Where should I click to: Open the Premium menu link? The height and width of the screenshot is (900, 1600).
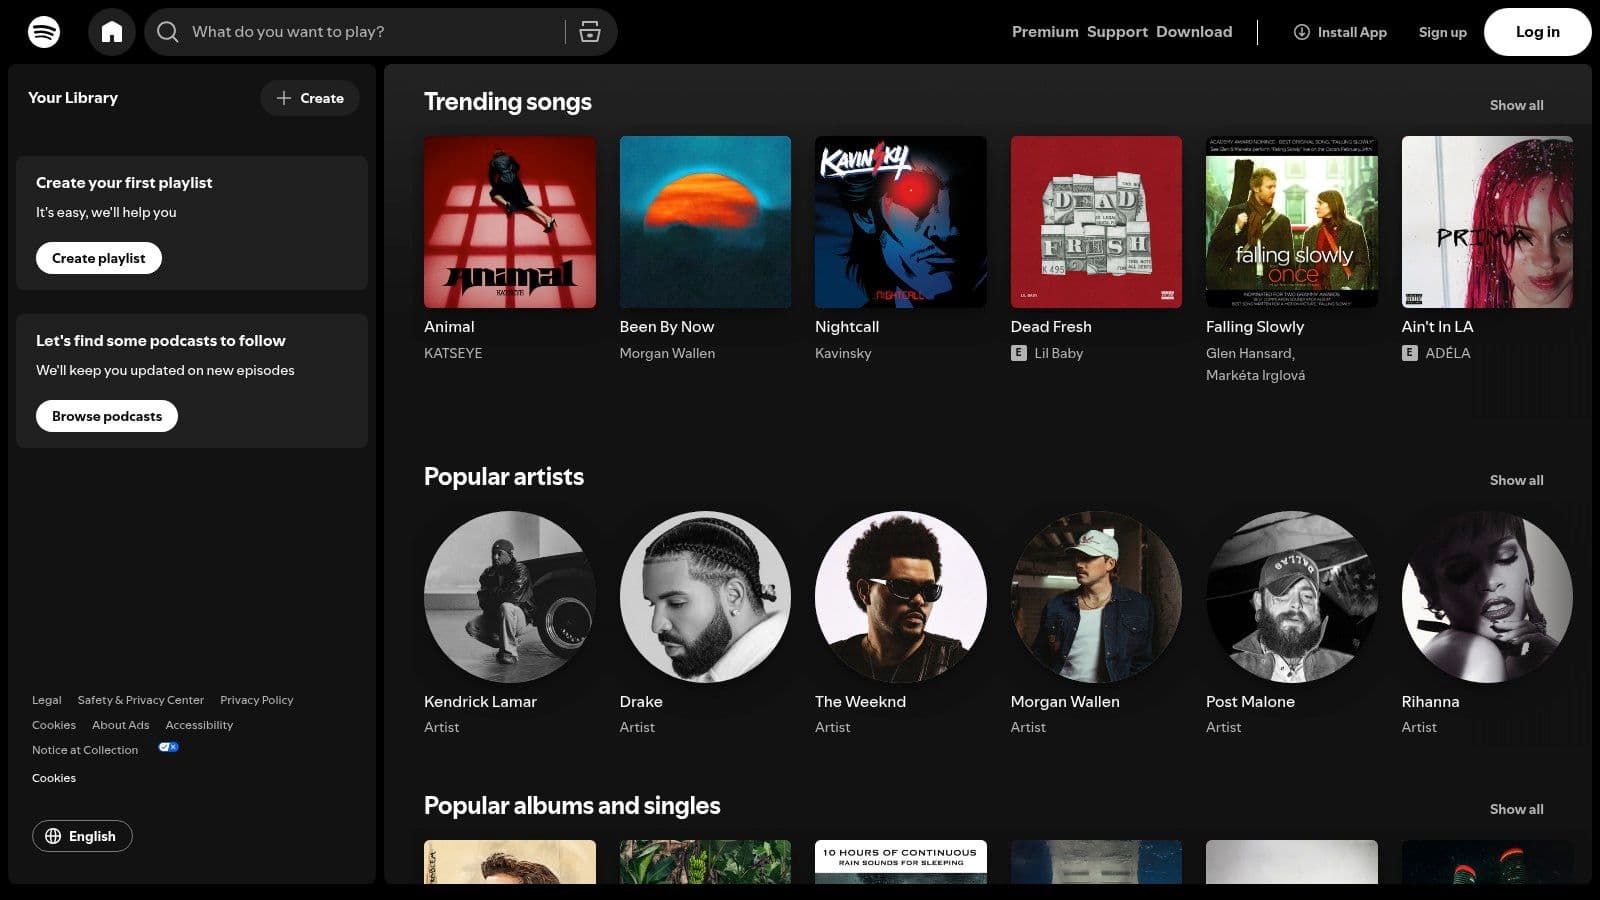click(1045, 32)
